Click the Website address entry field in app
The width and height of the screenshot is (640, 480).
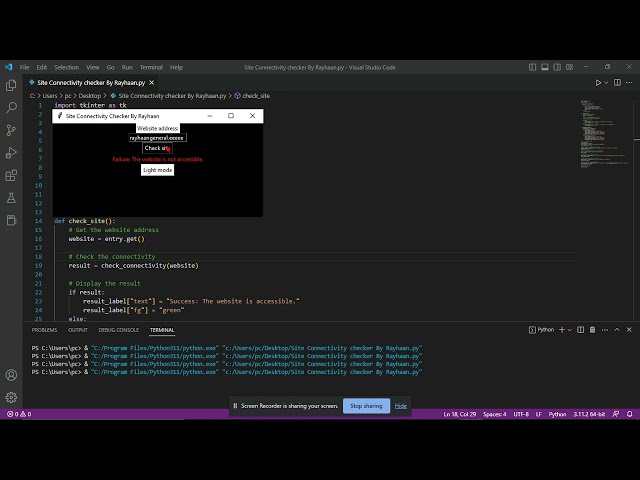158,138
